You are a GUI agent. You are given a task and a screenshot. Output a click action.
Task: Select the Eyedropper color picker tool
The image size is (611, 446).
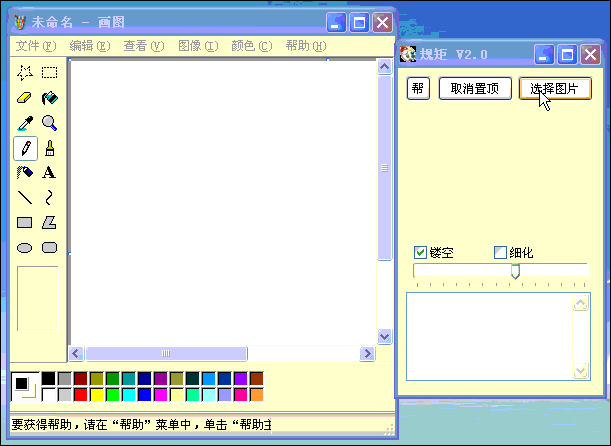point(25,123)
